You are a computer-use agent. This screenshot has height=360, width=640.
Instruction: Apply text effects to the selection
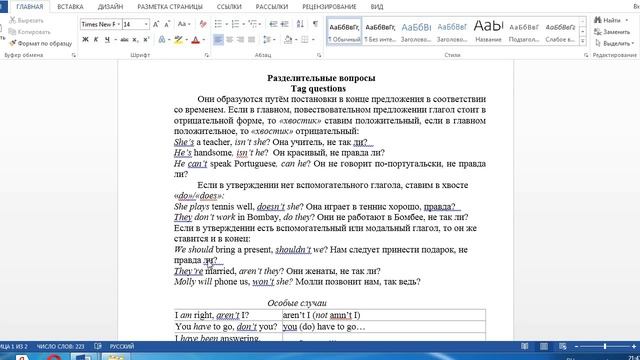pos(162,40)
